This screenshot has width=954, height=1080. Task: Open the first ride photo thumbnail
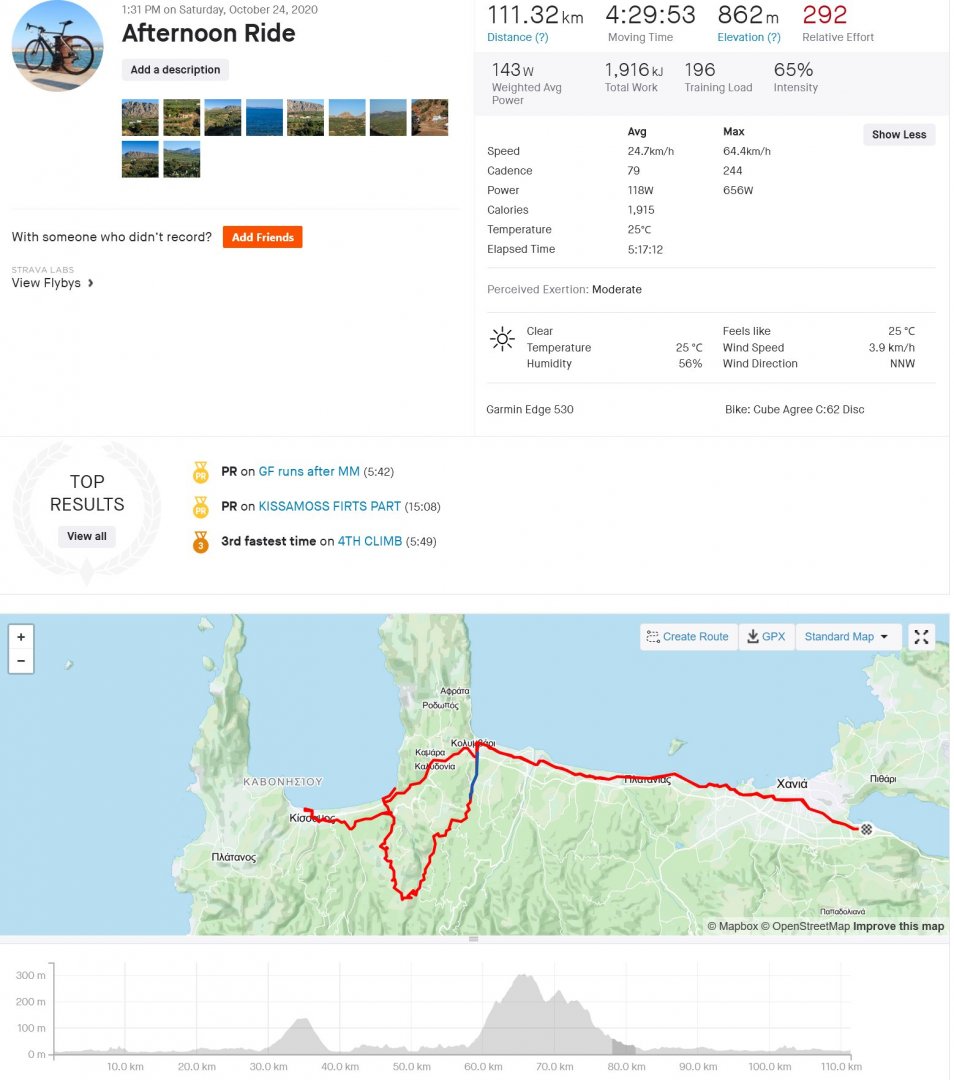[140, 117]
